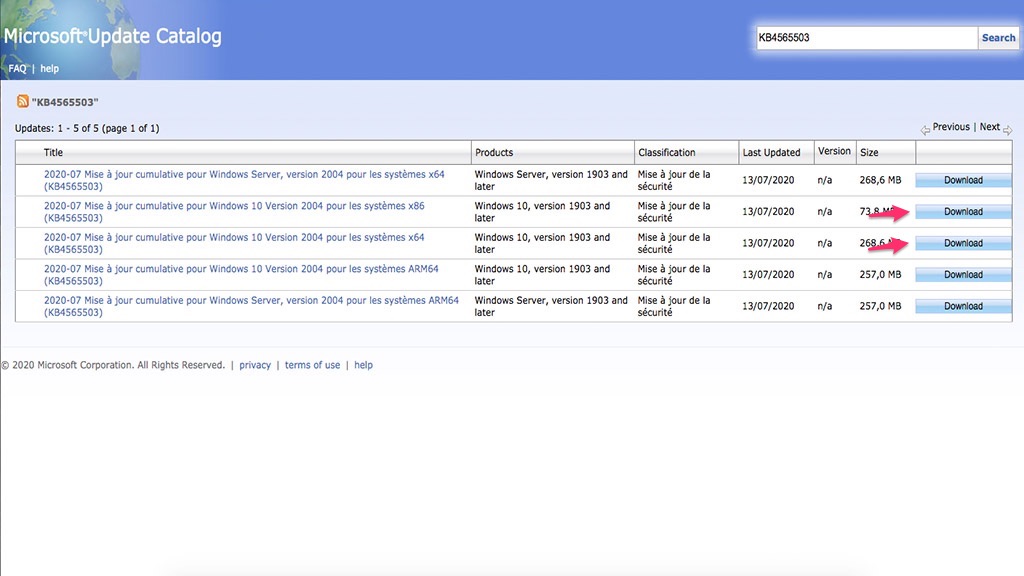Download the Windows Server ARM64 update
The height and width of the screenshot is (576, 1024).
click(x=963, y=306)
